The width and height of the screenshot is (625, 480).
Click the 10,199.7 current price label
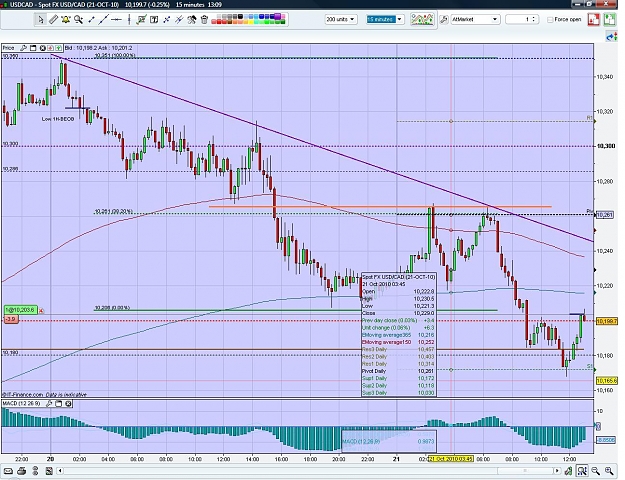tap(606, 321)
